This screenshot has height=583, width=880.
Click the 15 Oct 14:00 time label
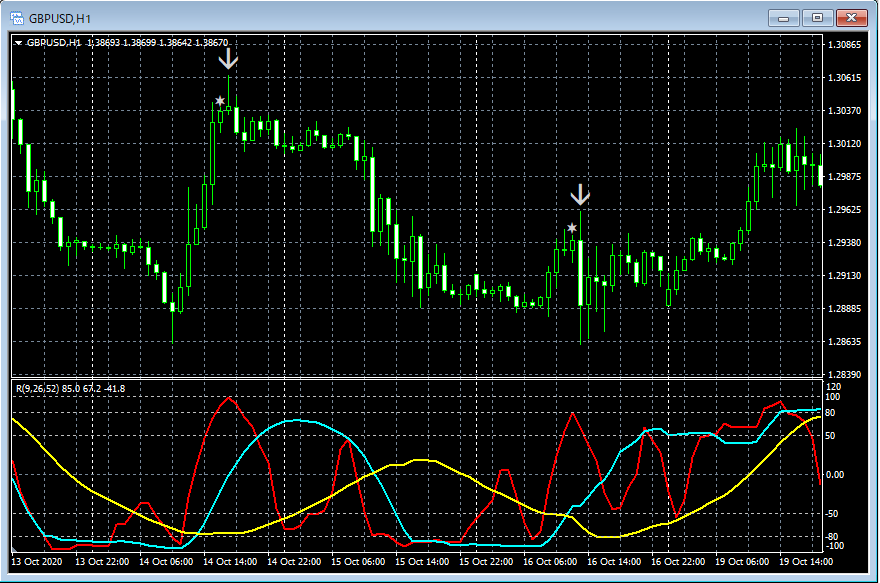pos(422,562)
